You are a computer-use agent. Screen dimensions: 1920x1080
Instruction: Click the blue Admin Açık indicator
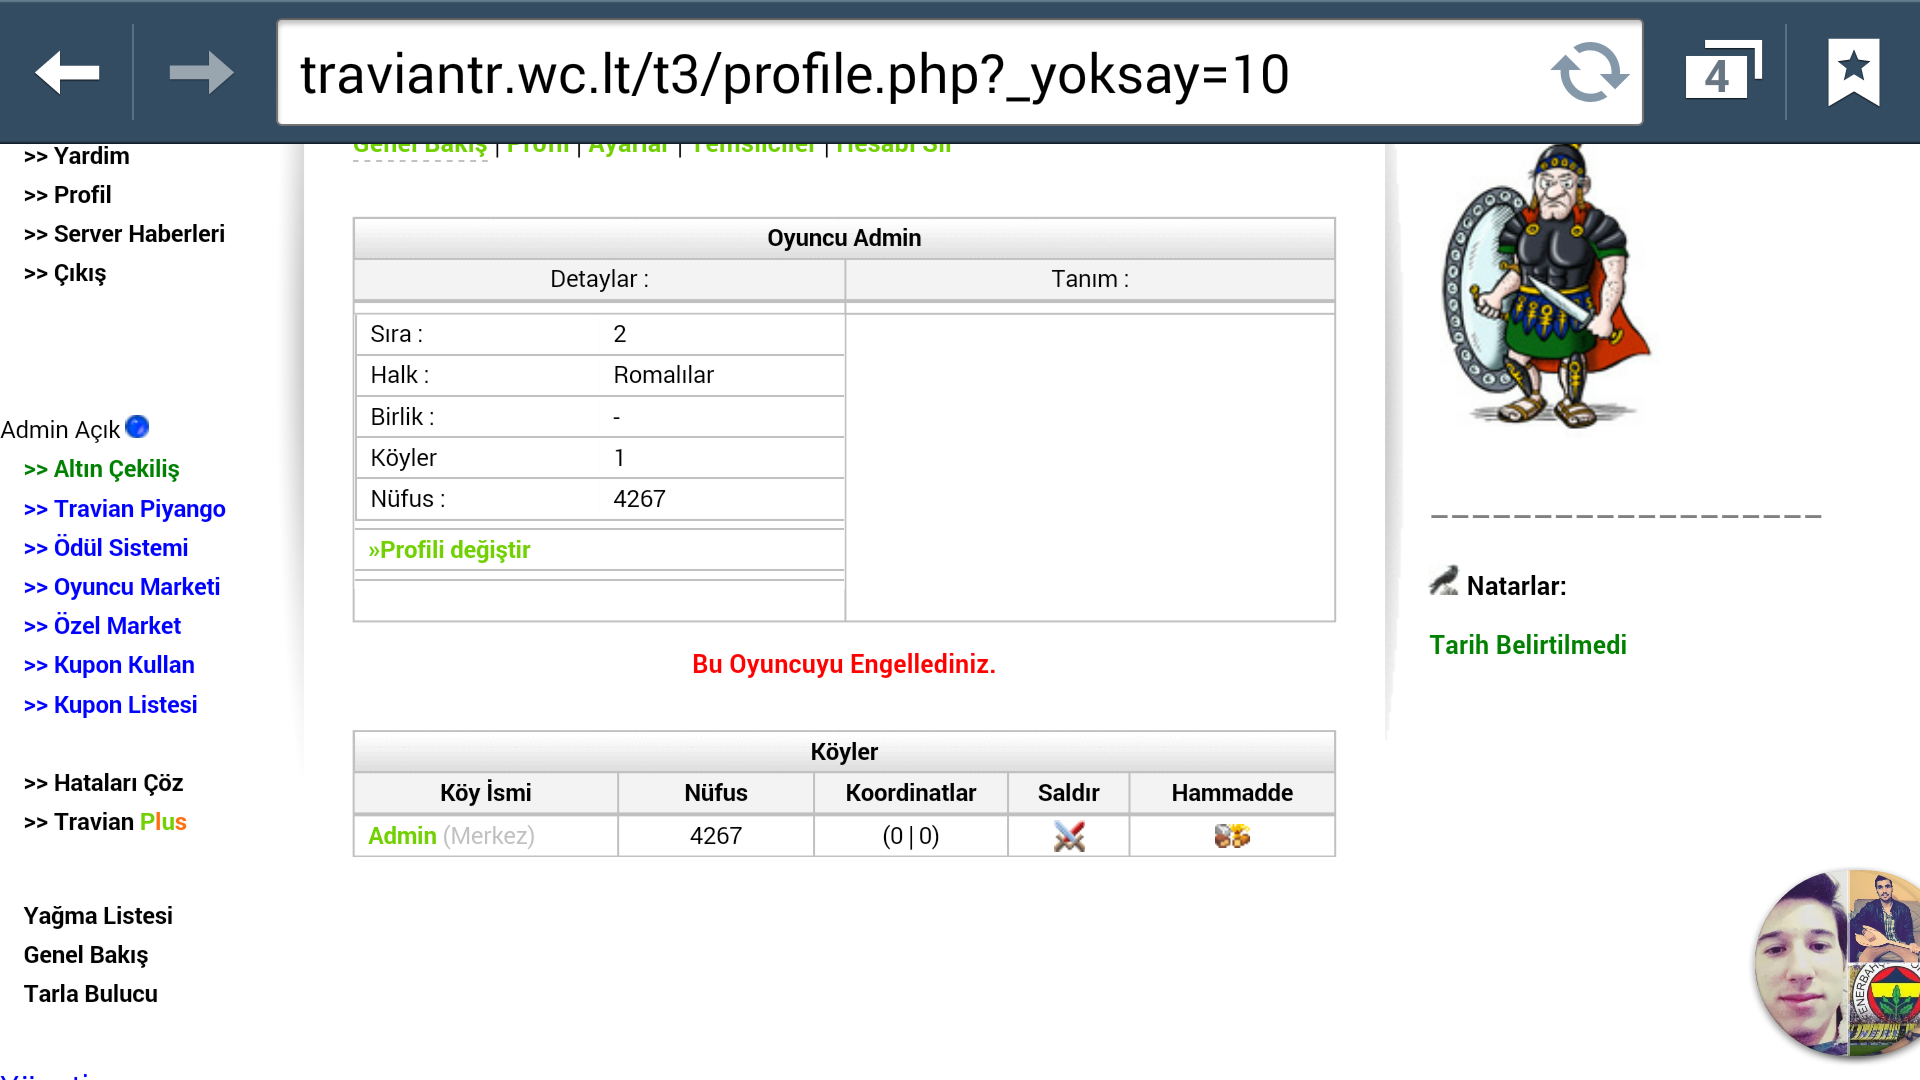pos(138,427)
